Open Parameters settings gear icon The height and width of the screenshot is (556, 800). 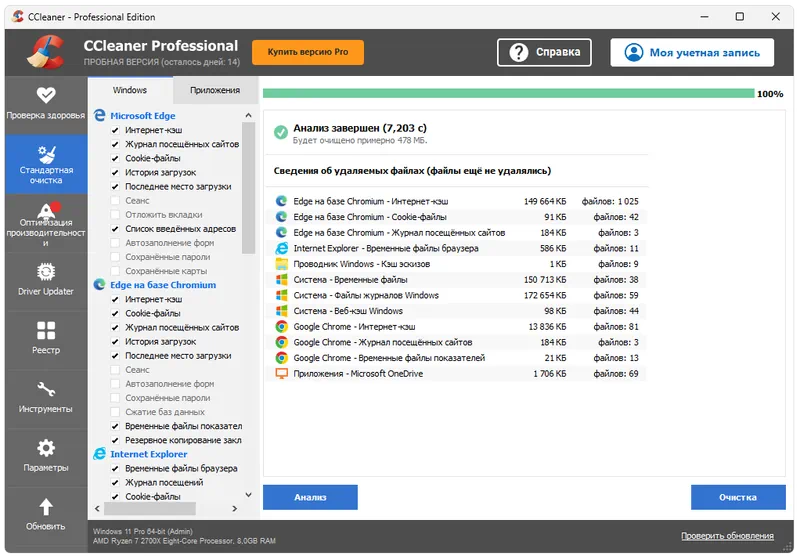(x=46, y=448)
